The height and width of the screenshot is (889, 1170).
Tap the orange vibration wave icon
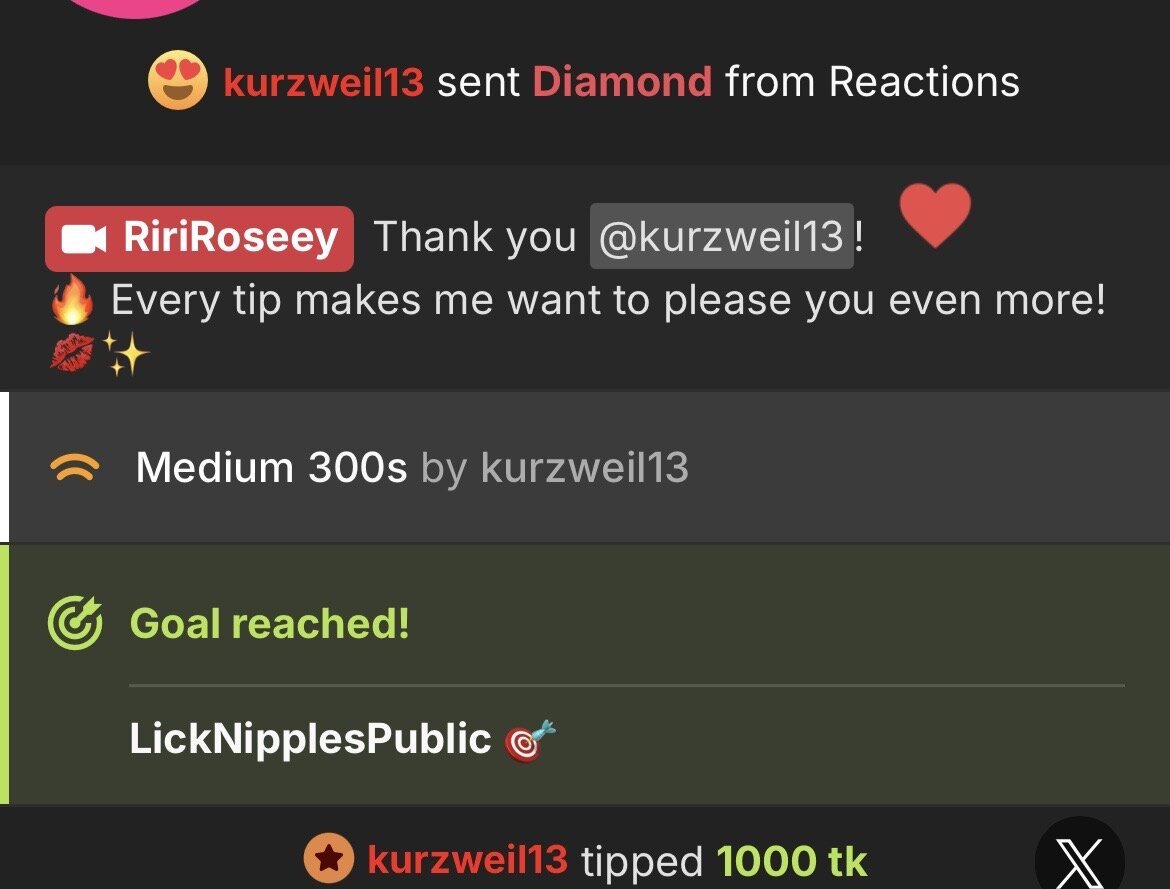75,468
